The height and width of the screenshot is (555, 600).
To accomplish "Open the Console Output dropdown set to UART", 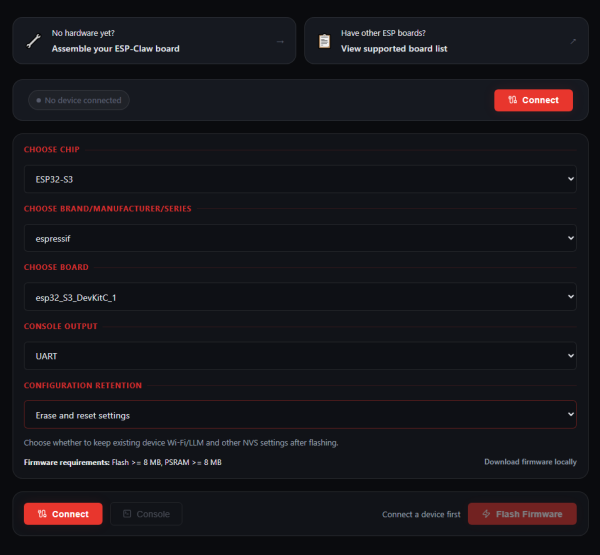I will [x=300, y=356].
